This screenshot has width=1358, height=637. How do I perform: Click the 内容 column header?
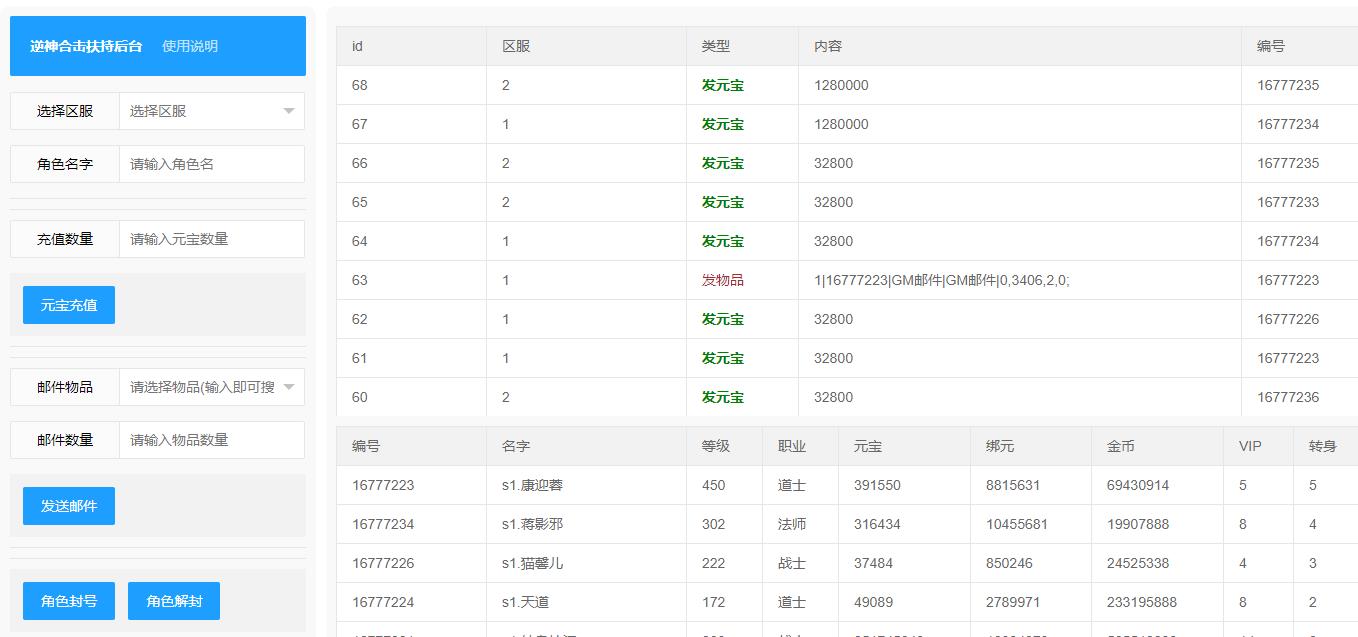pos(828,46)
